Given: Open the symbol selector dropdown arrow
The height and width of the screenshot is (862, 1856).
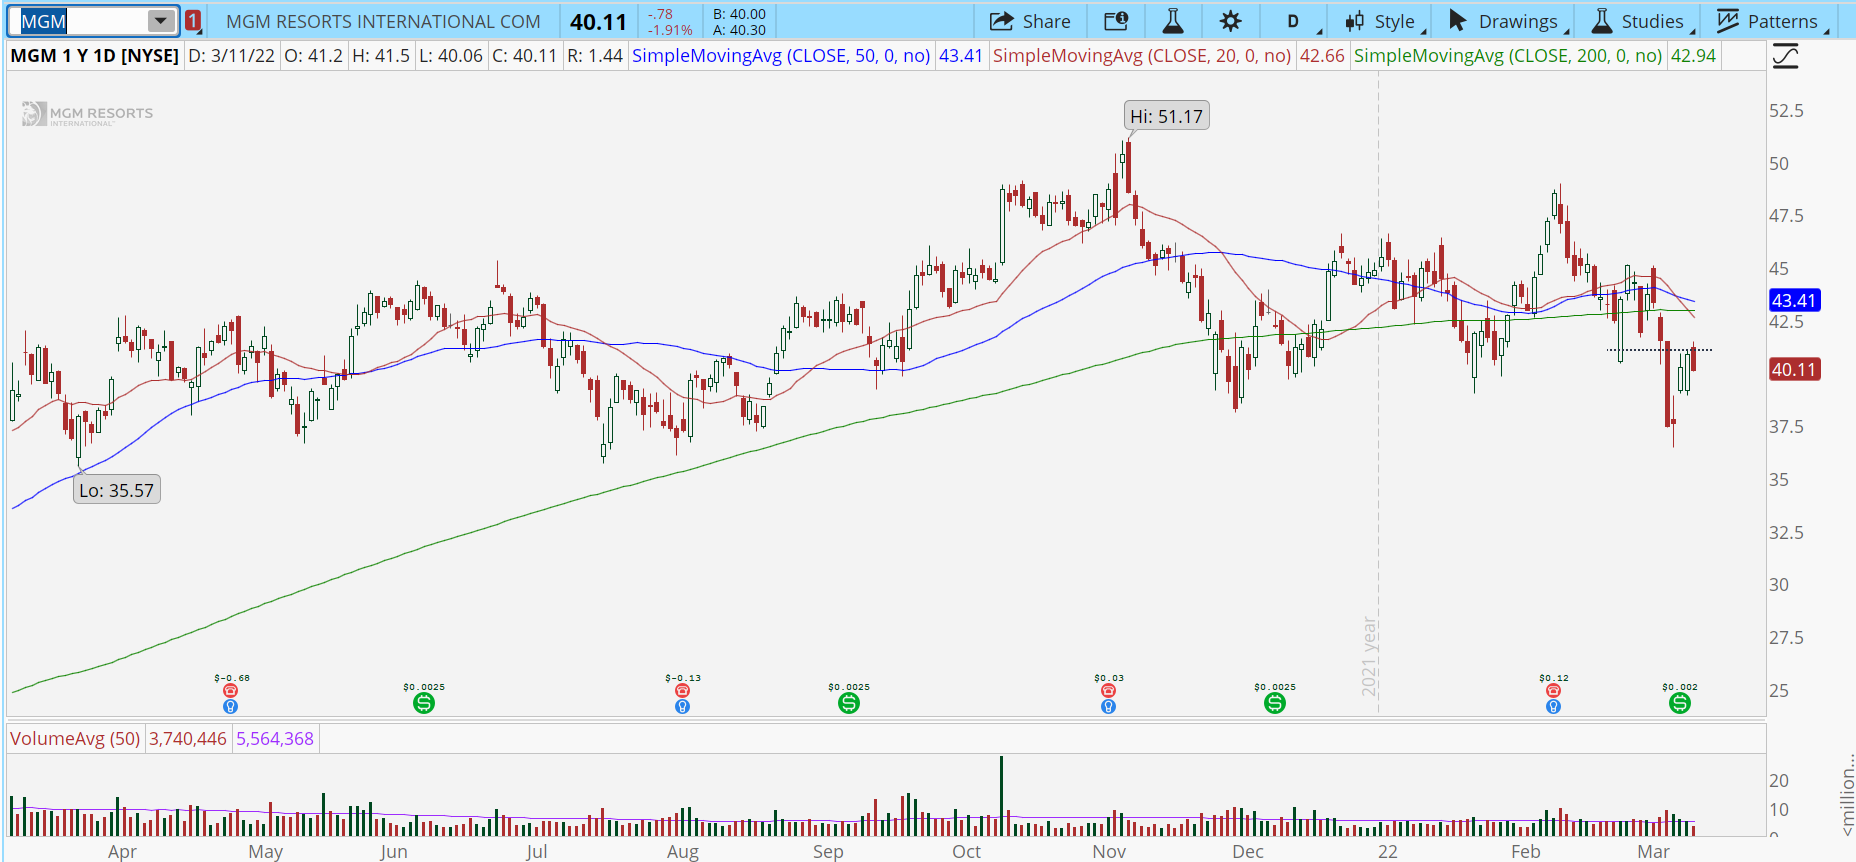Looking at the screenshot, I should pos(160,21).
